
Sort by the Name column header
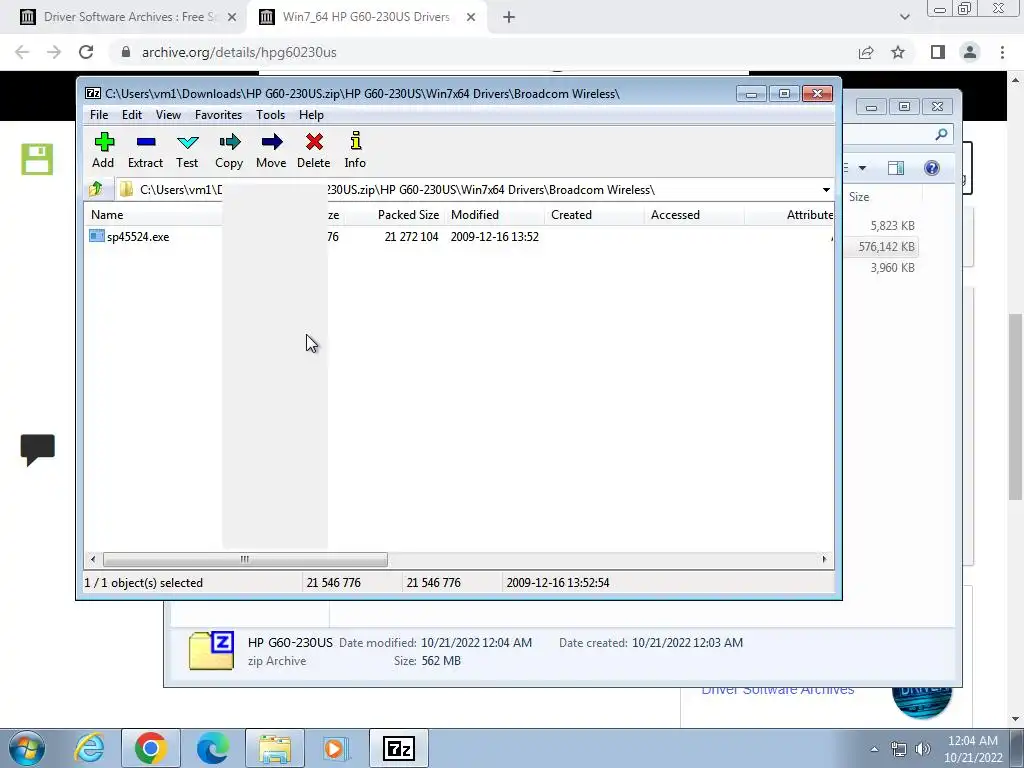pyautogui.click(x=107, y=215)
